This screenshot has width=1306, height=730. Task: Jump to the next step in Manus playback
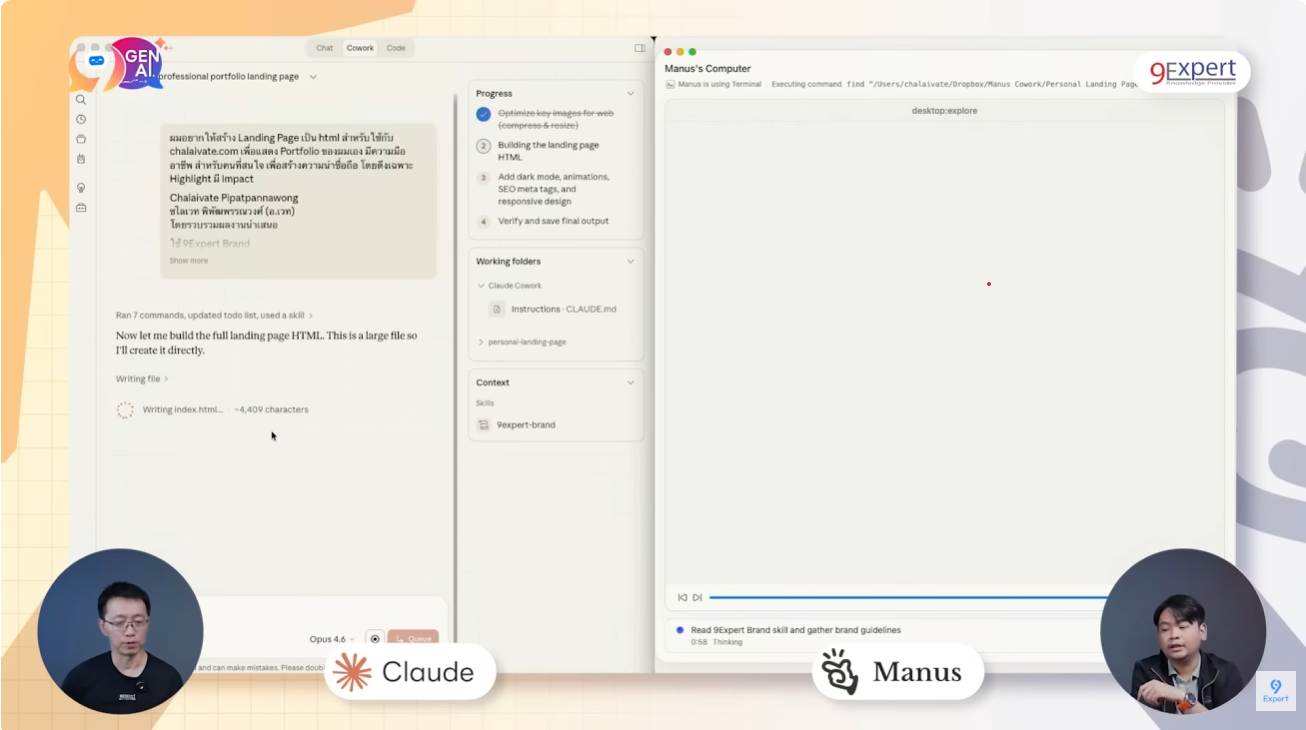pos(697,598)
